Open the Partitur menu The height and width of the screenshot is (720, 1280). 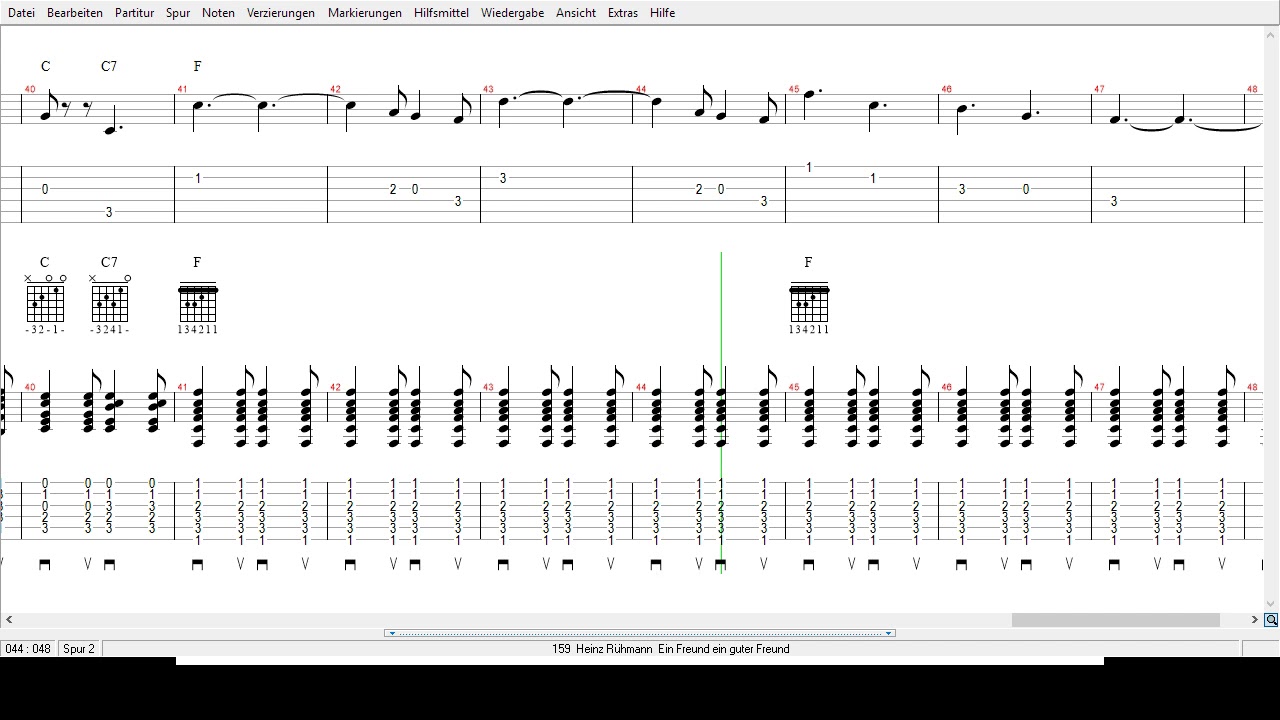134,13
